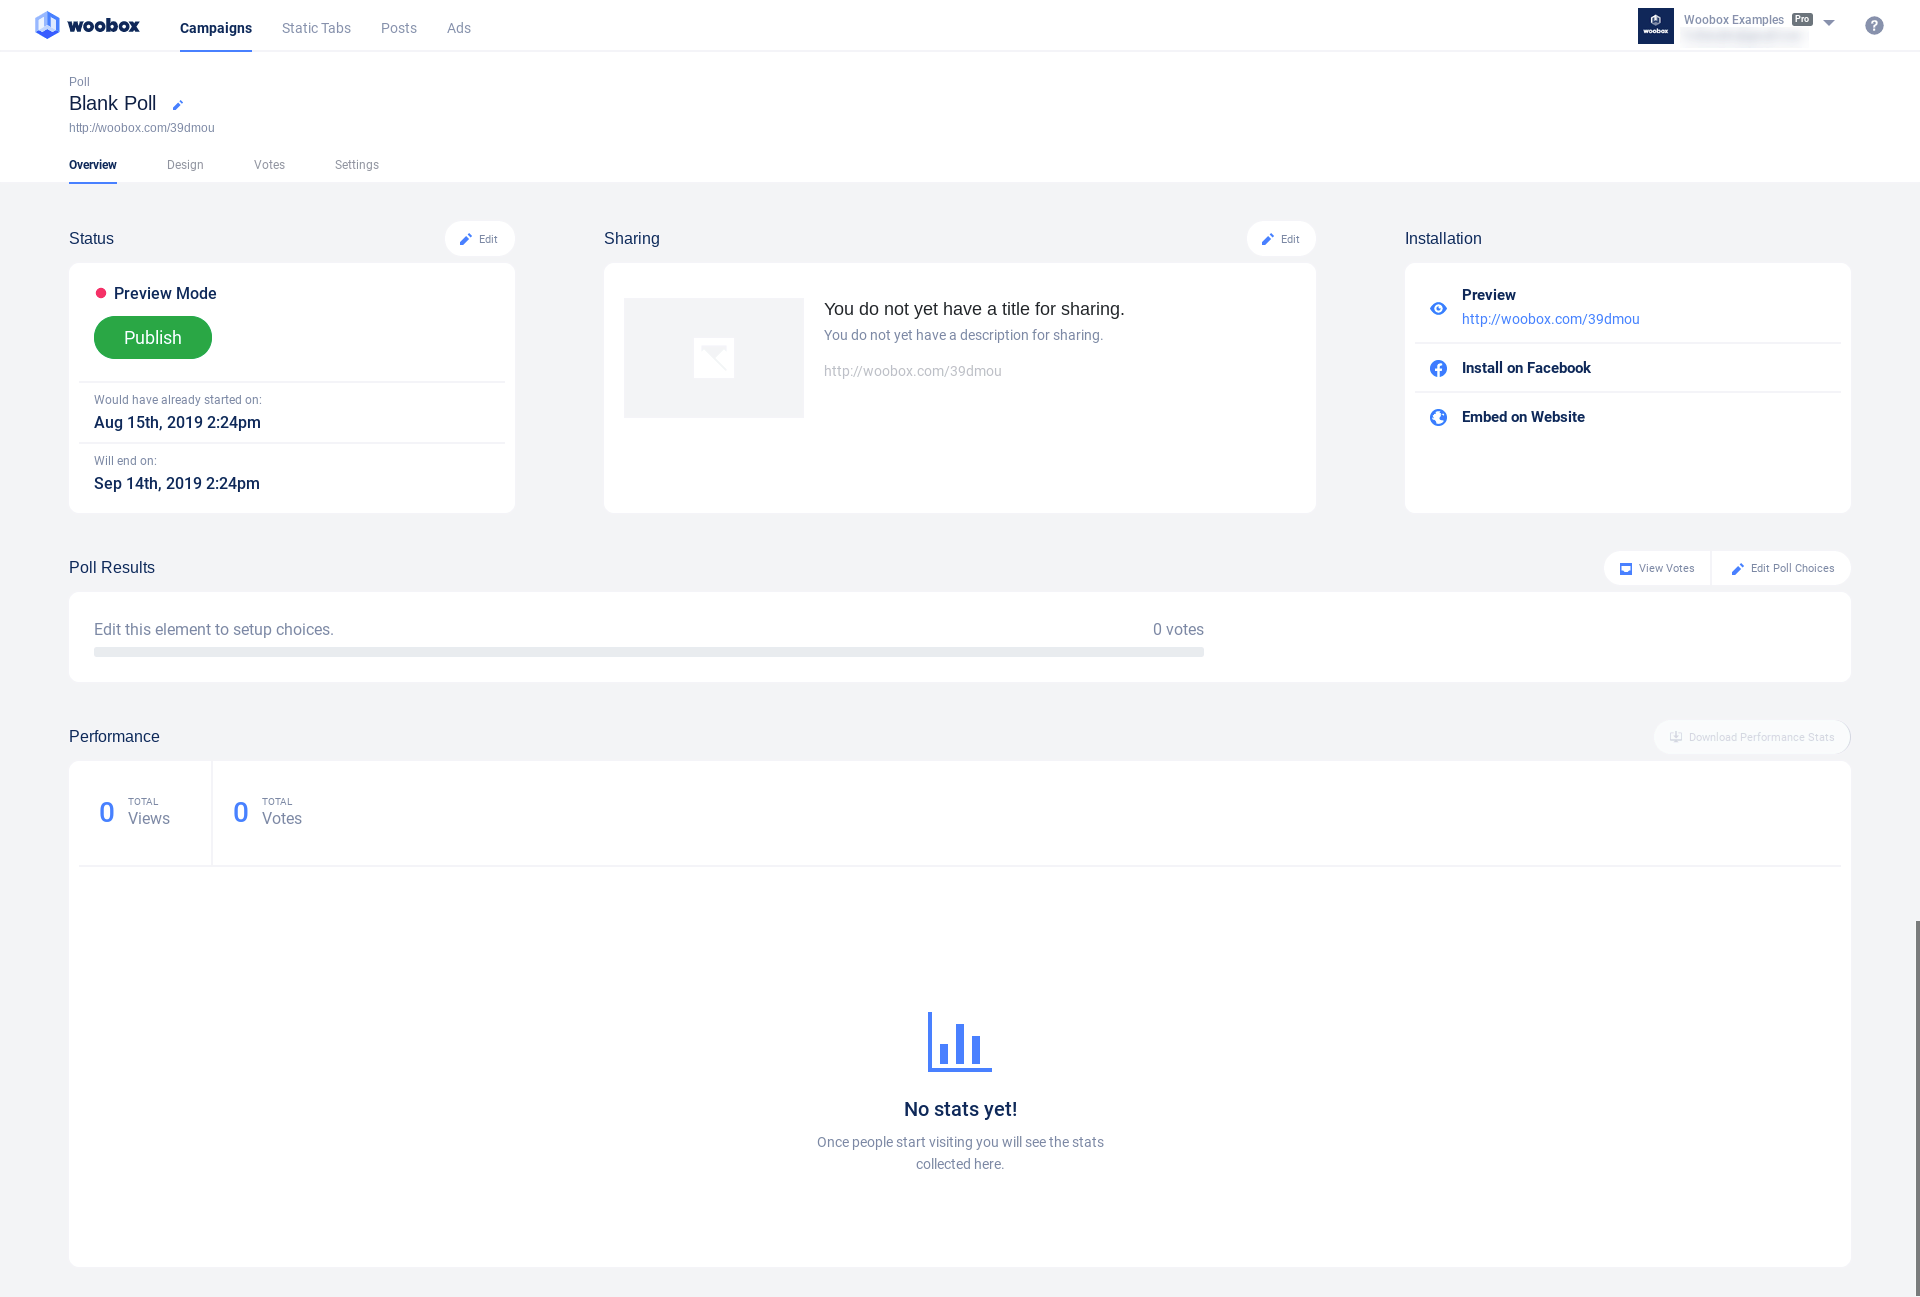Viewport: 1920px width, 1297px height.
Task: Click the Woobox Examples account avatar
Action: click(x=1655, y=26)
